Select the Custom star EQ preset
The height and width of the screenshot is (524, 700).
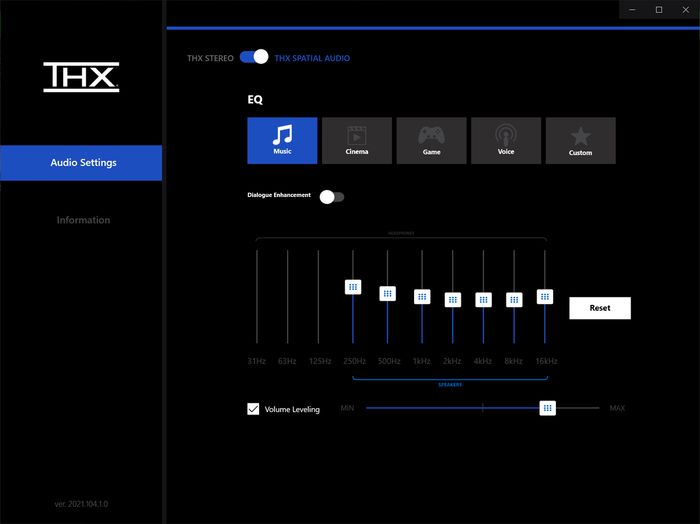(580, 141)
